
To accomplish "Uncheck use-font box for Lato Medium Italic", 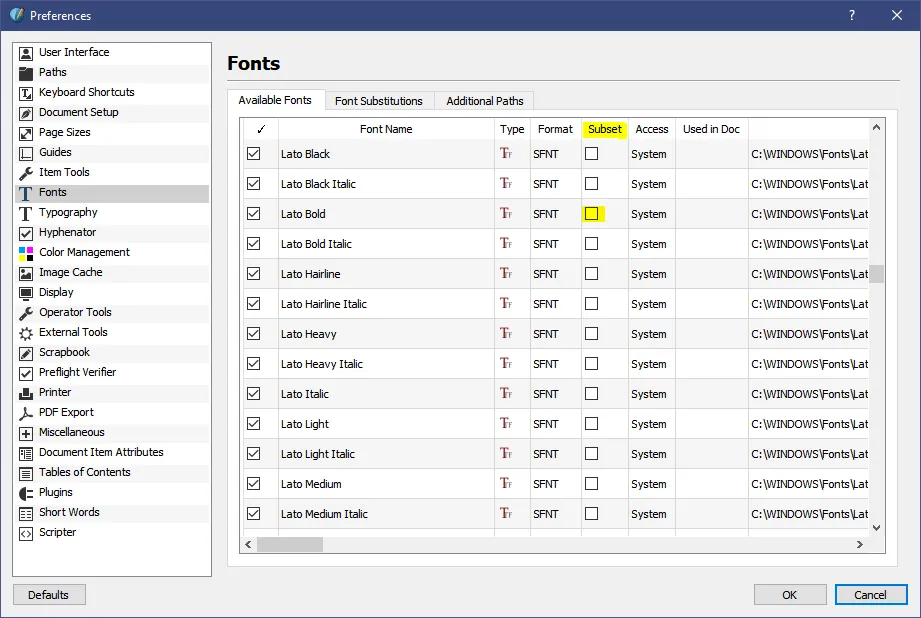I will [x=254, y=513].
